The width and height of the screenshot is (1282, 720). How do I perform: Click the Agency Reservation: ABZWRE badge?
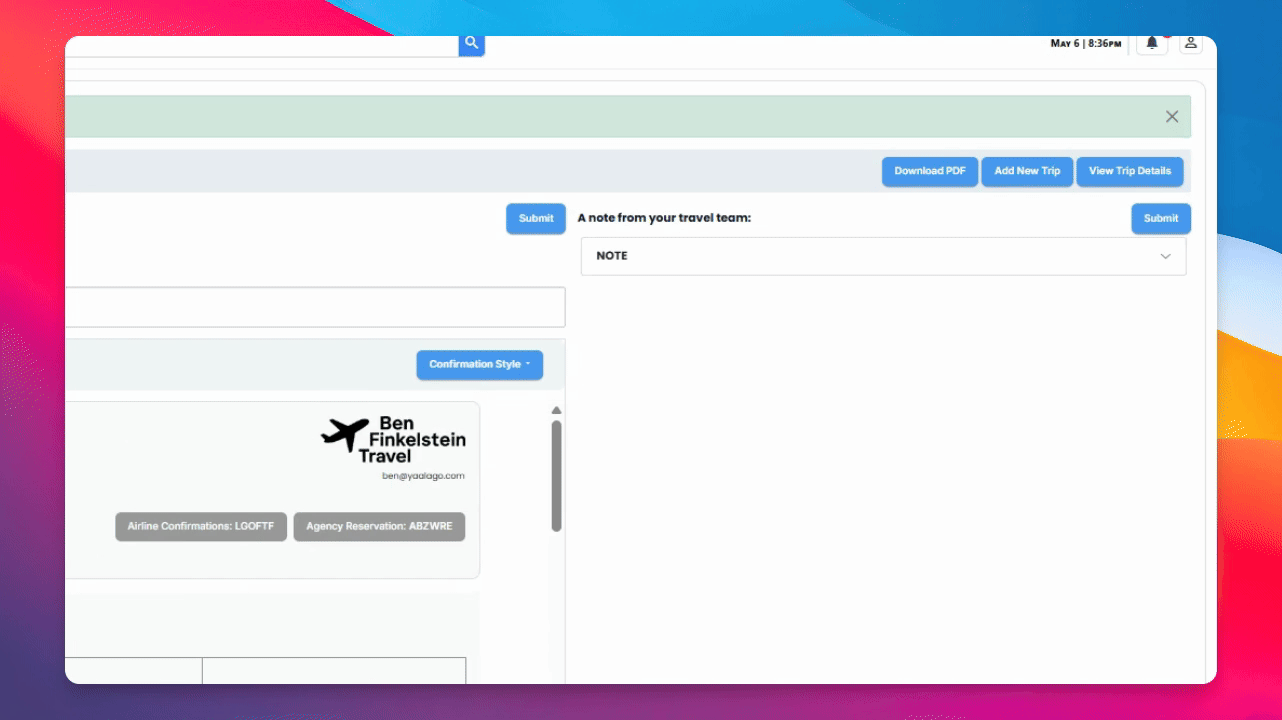[379, 527]
